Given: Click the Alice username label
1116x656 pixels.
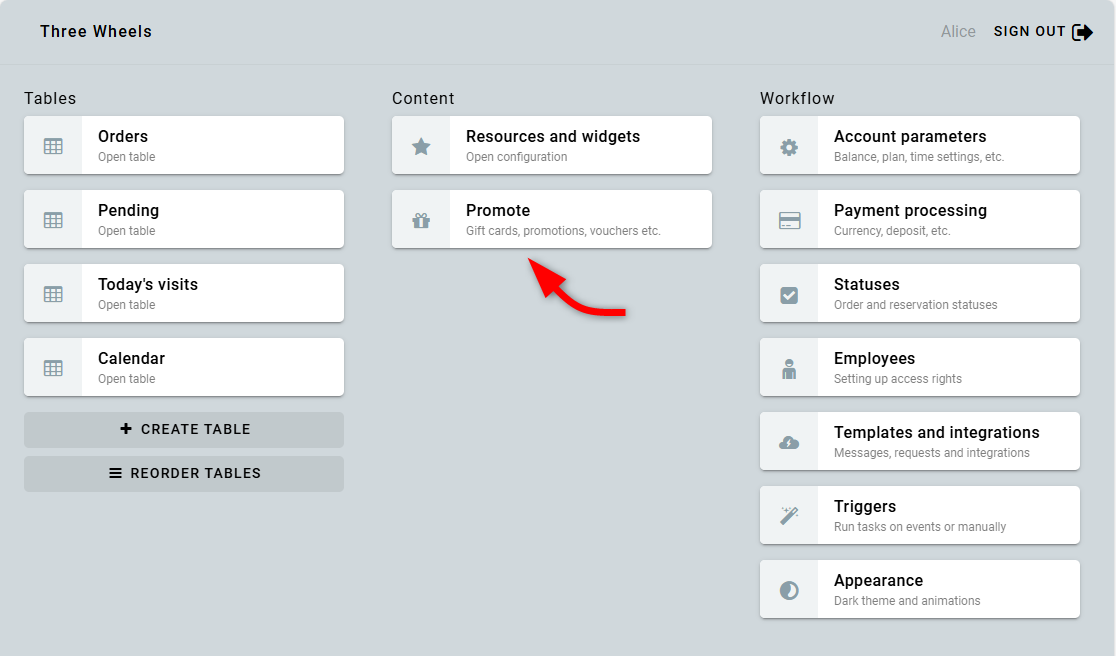Looking at the screenshot, I should [x=958, y=32].
